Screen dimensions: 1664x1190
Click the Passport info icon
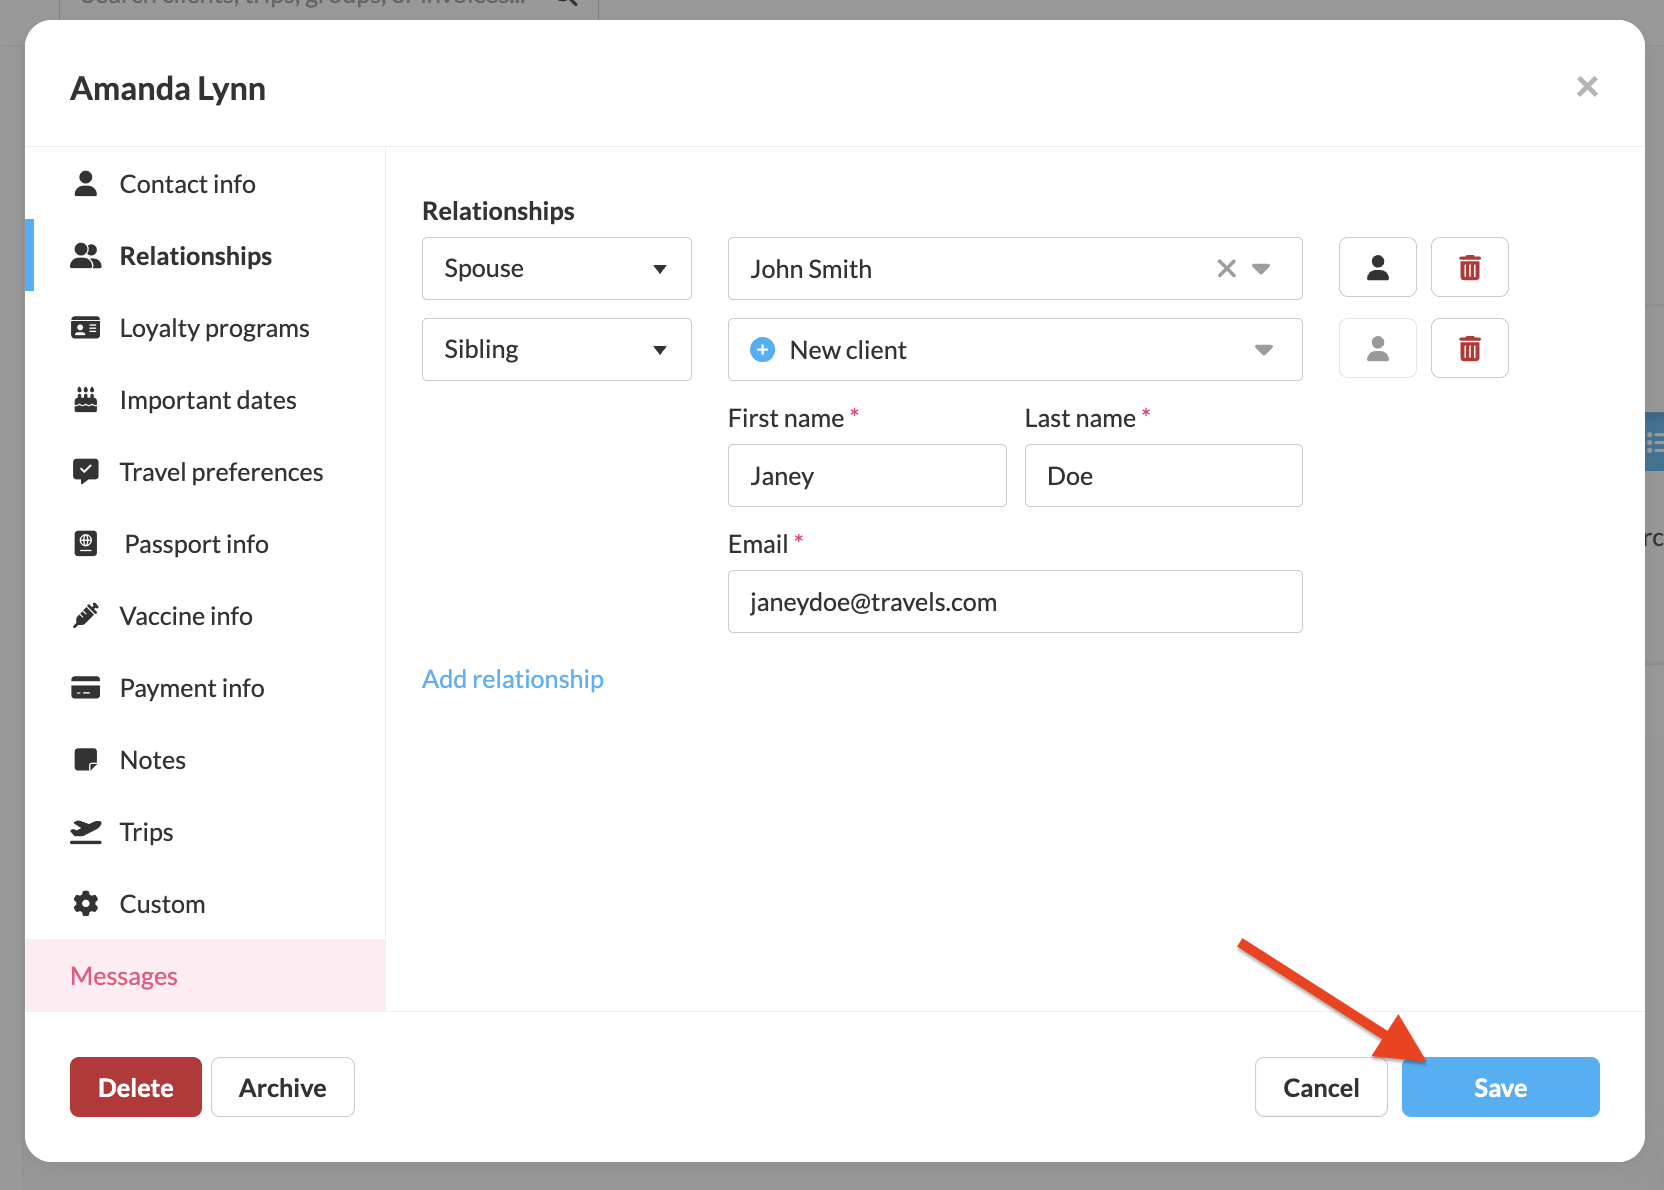coord(86,544)
